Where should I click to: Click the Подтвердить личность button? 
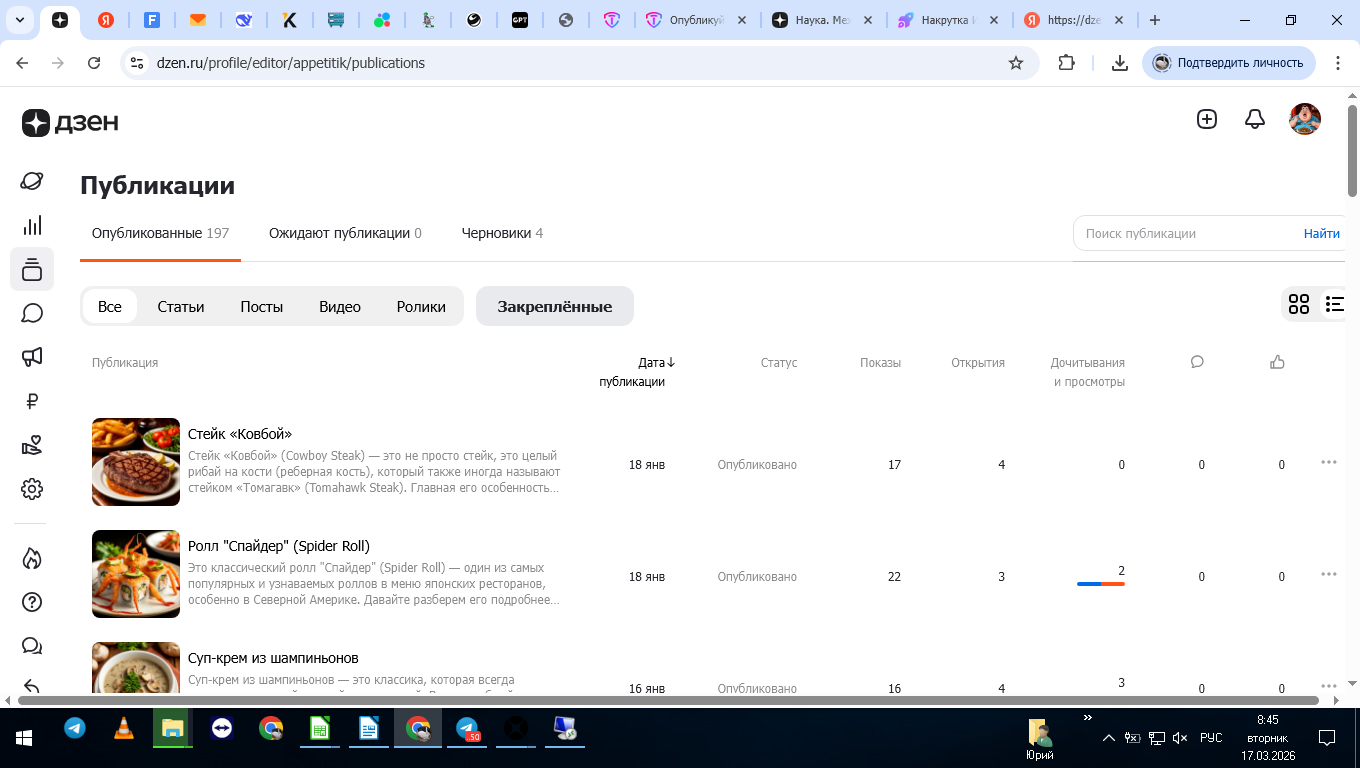[1229, 63]
